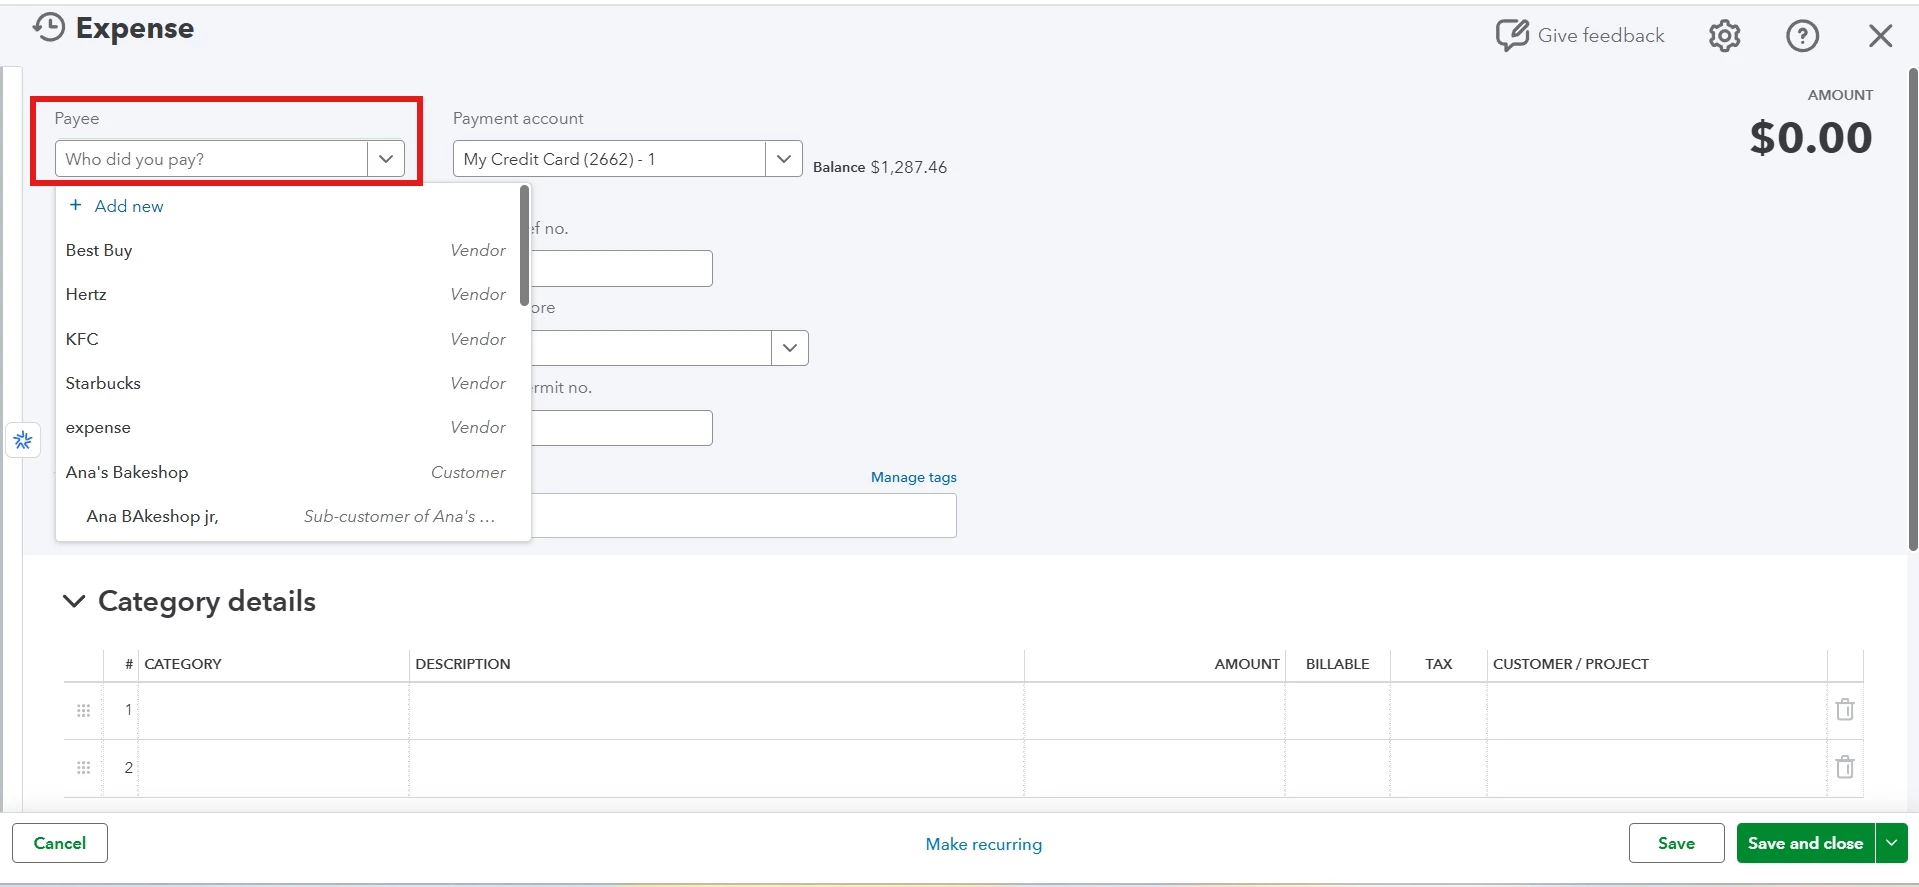Click the TAX column header
1919x887 pixels.
point(1438,664)
